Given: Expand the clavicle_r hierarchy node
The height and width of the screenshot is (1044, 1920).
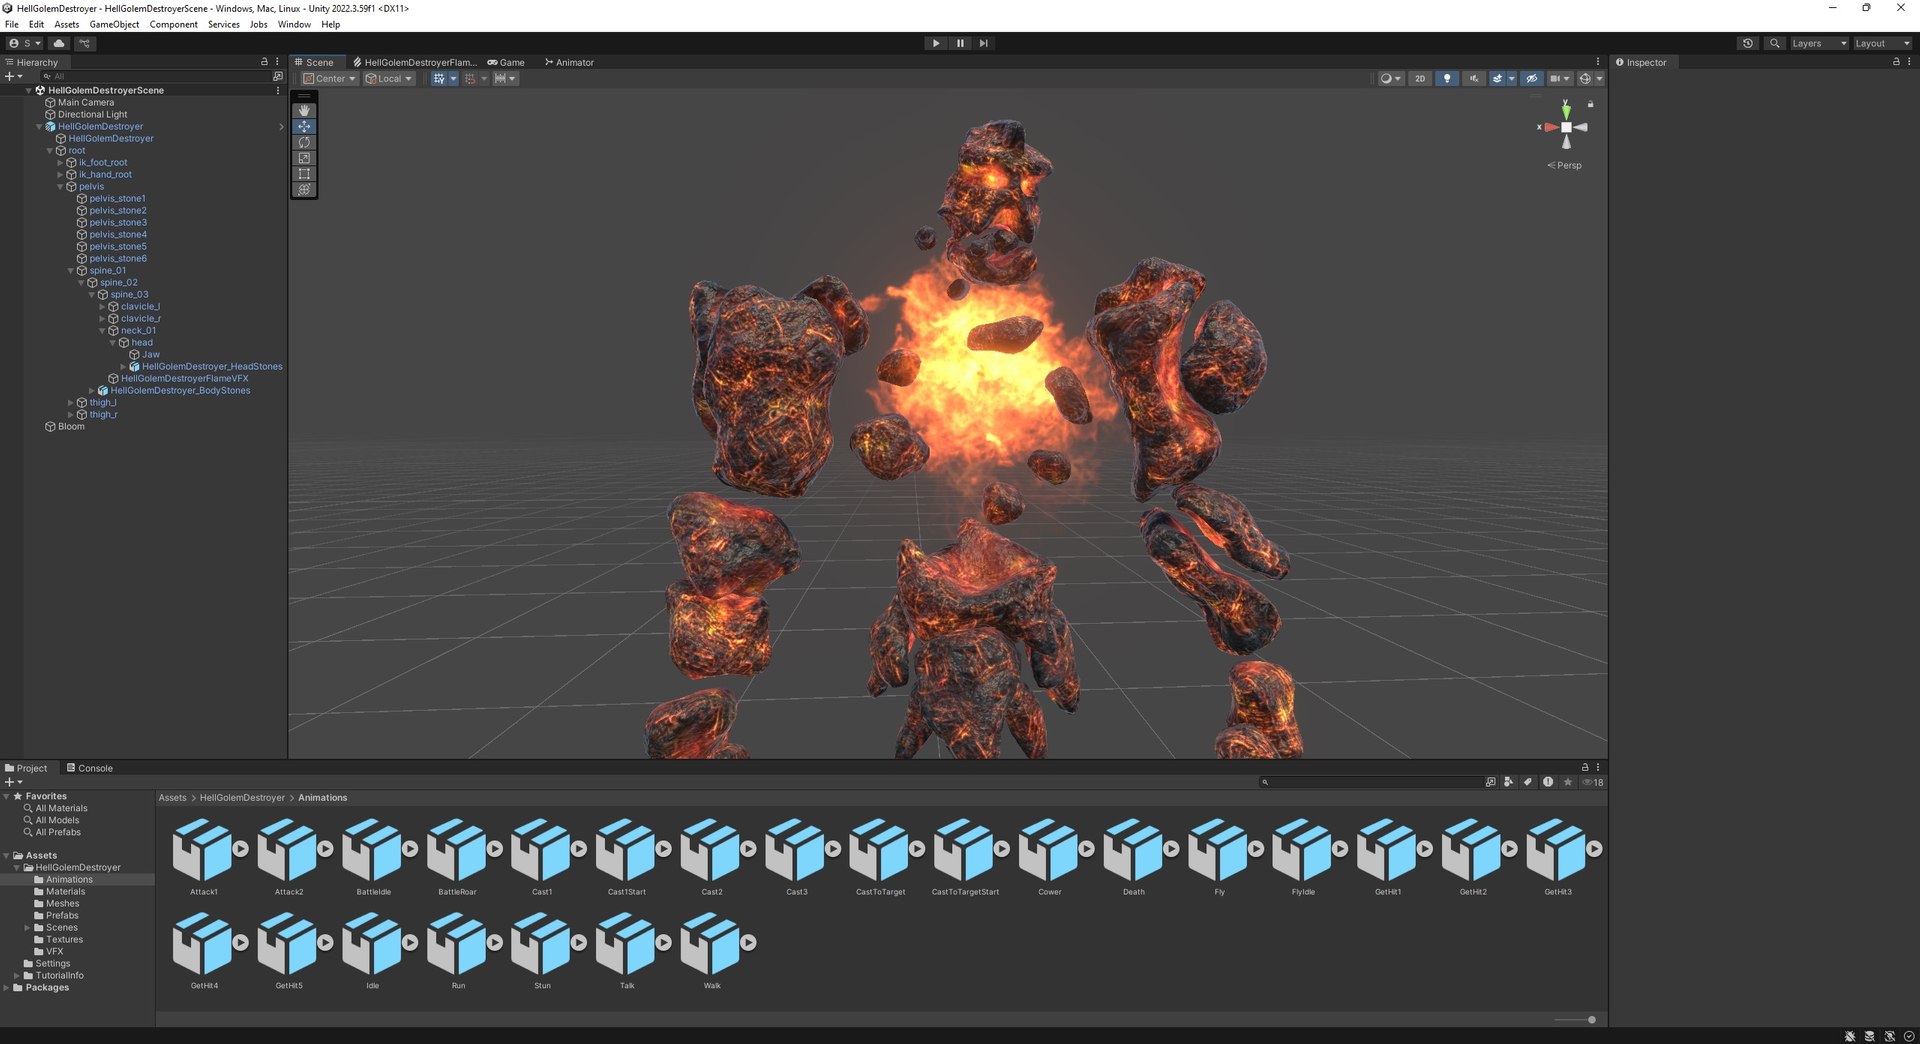Looking at the screenshot, I should [102, 318].
